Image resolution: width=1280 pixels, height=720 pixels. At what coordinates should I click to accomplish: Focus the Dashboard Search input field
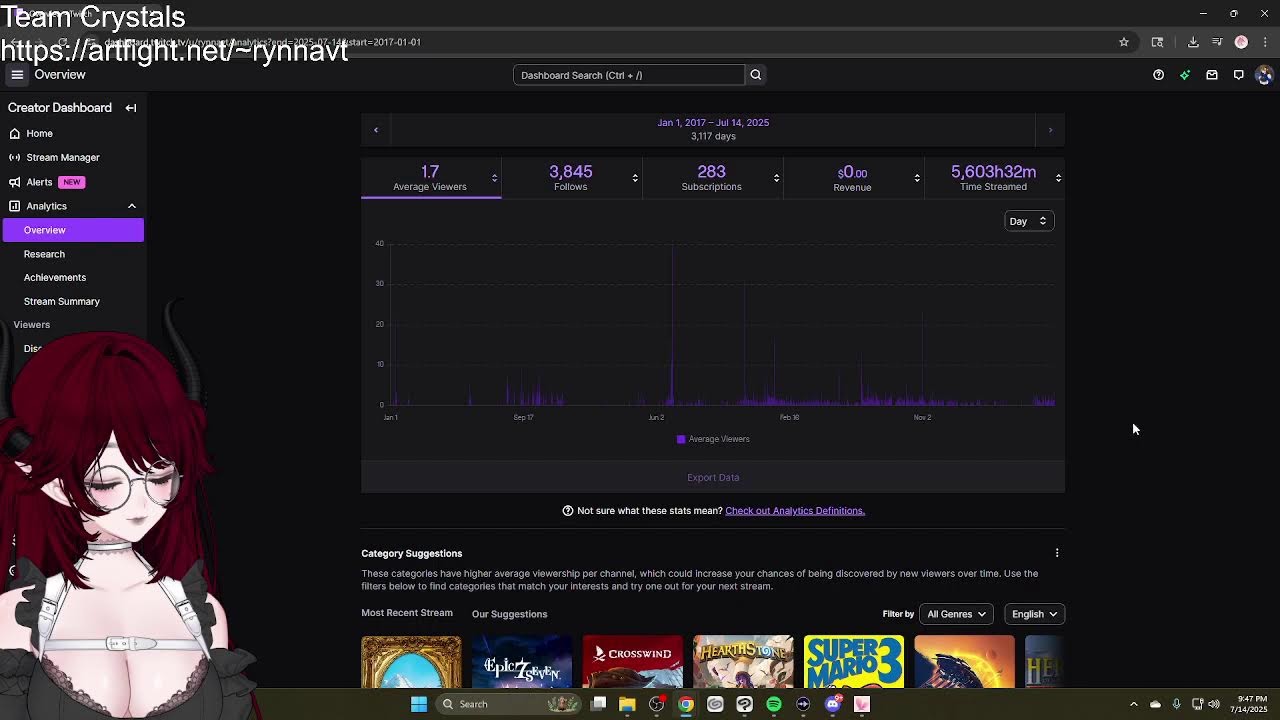coord(629,75)
